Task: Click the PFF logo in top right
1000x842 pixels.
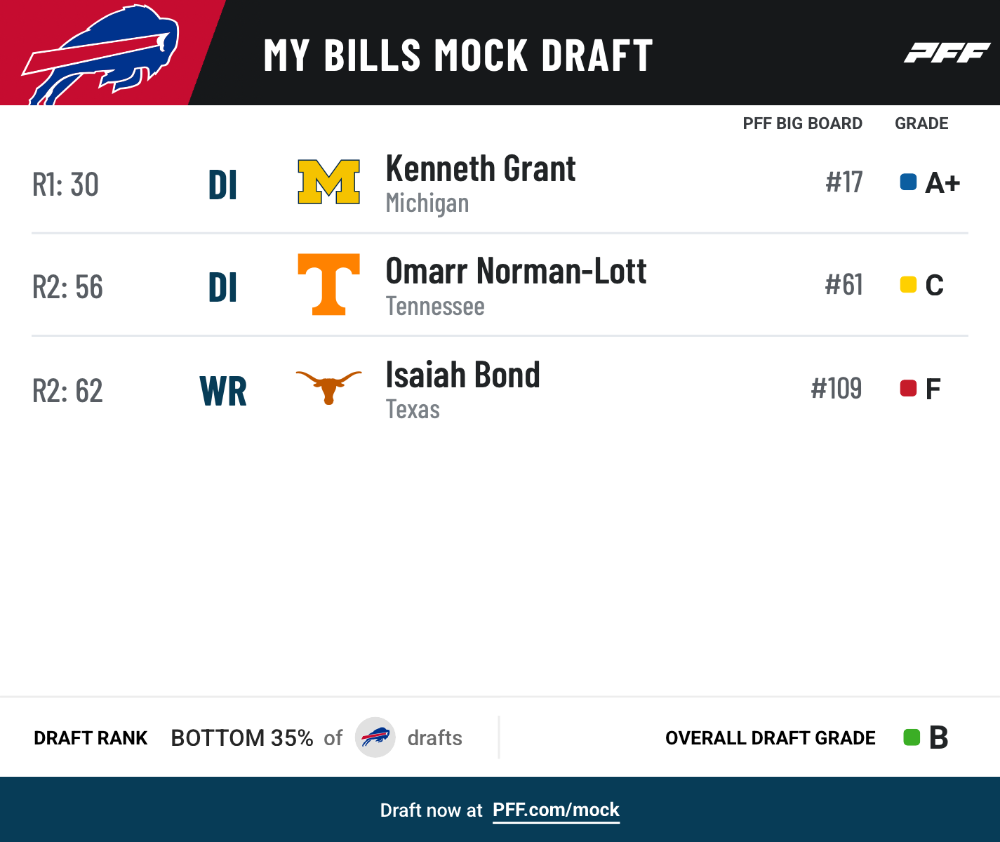Action: [x=947, y=53]
